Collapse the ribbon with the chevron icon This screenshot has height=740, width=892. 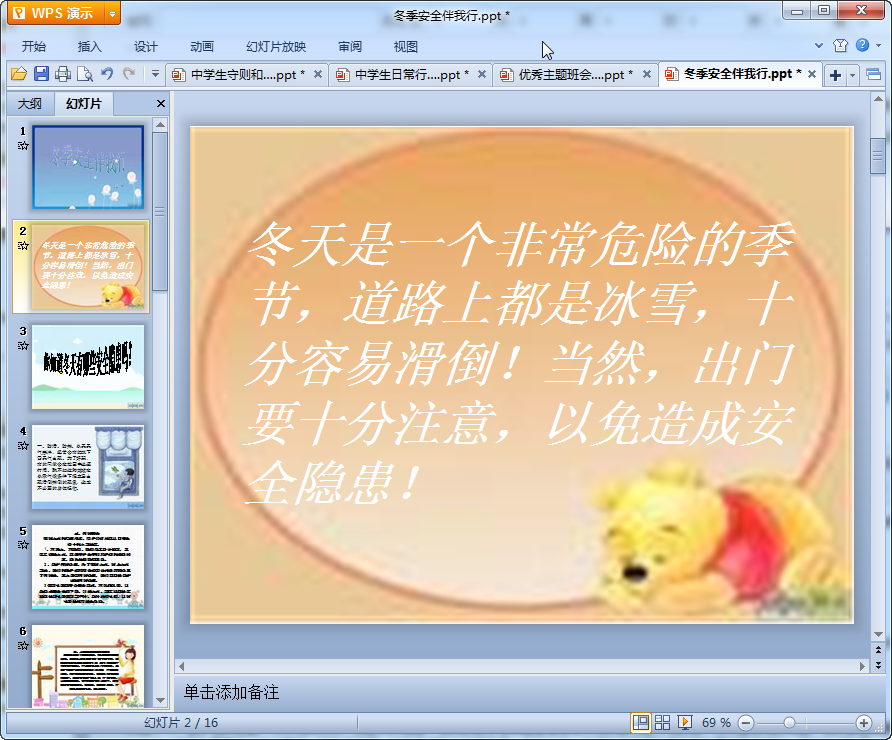pos(819,46)
